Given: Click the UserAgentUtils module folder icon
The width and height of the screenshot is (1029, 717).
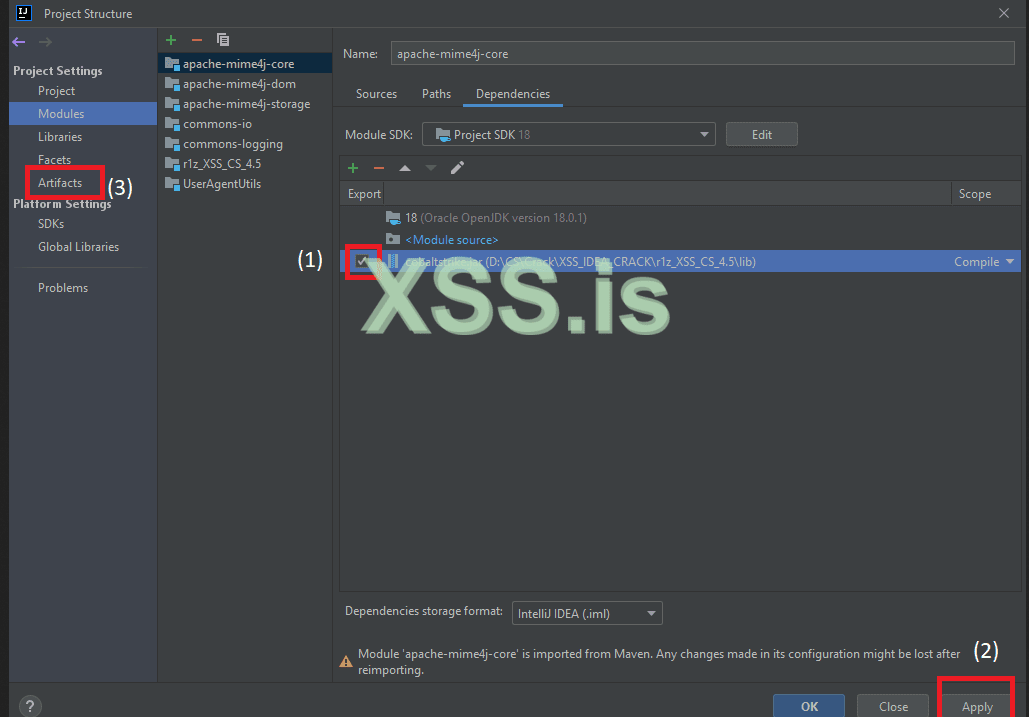Looking at the screenshot, I should tap(172, 184).
